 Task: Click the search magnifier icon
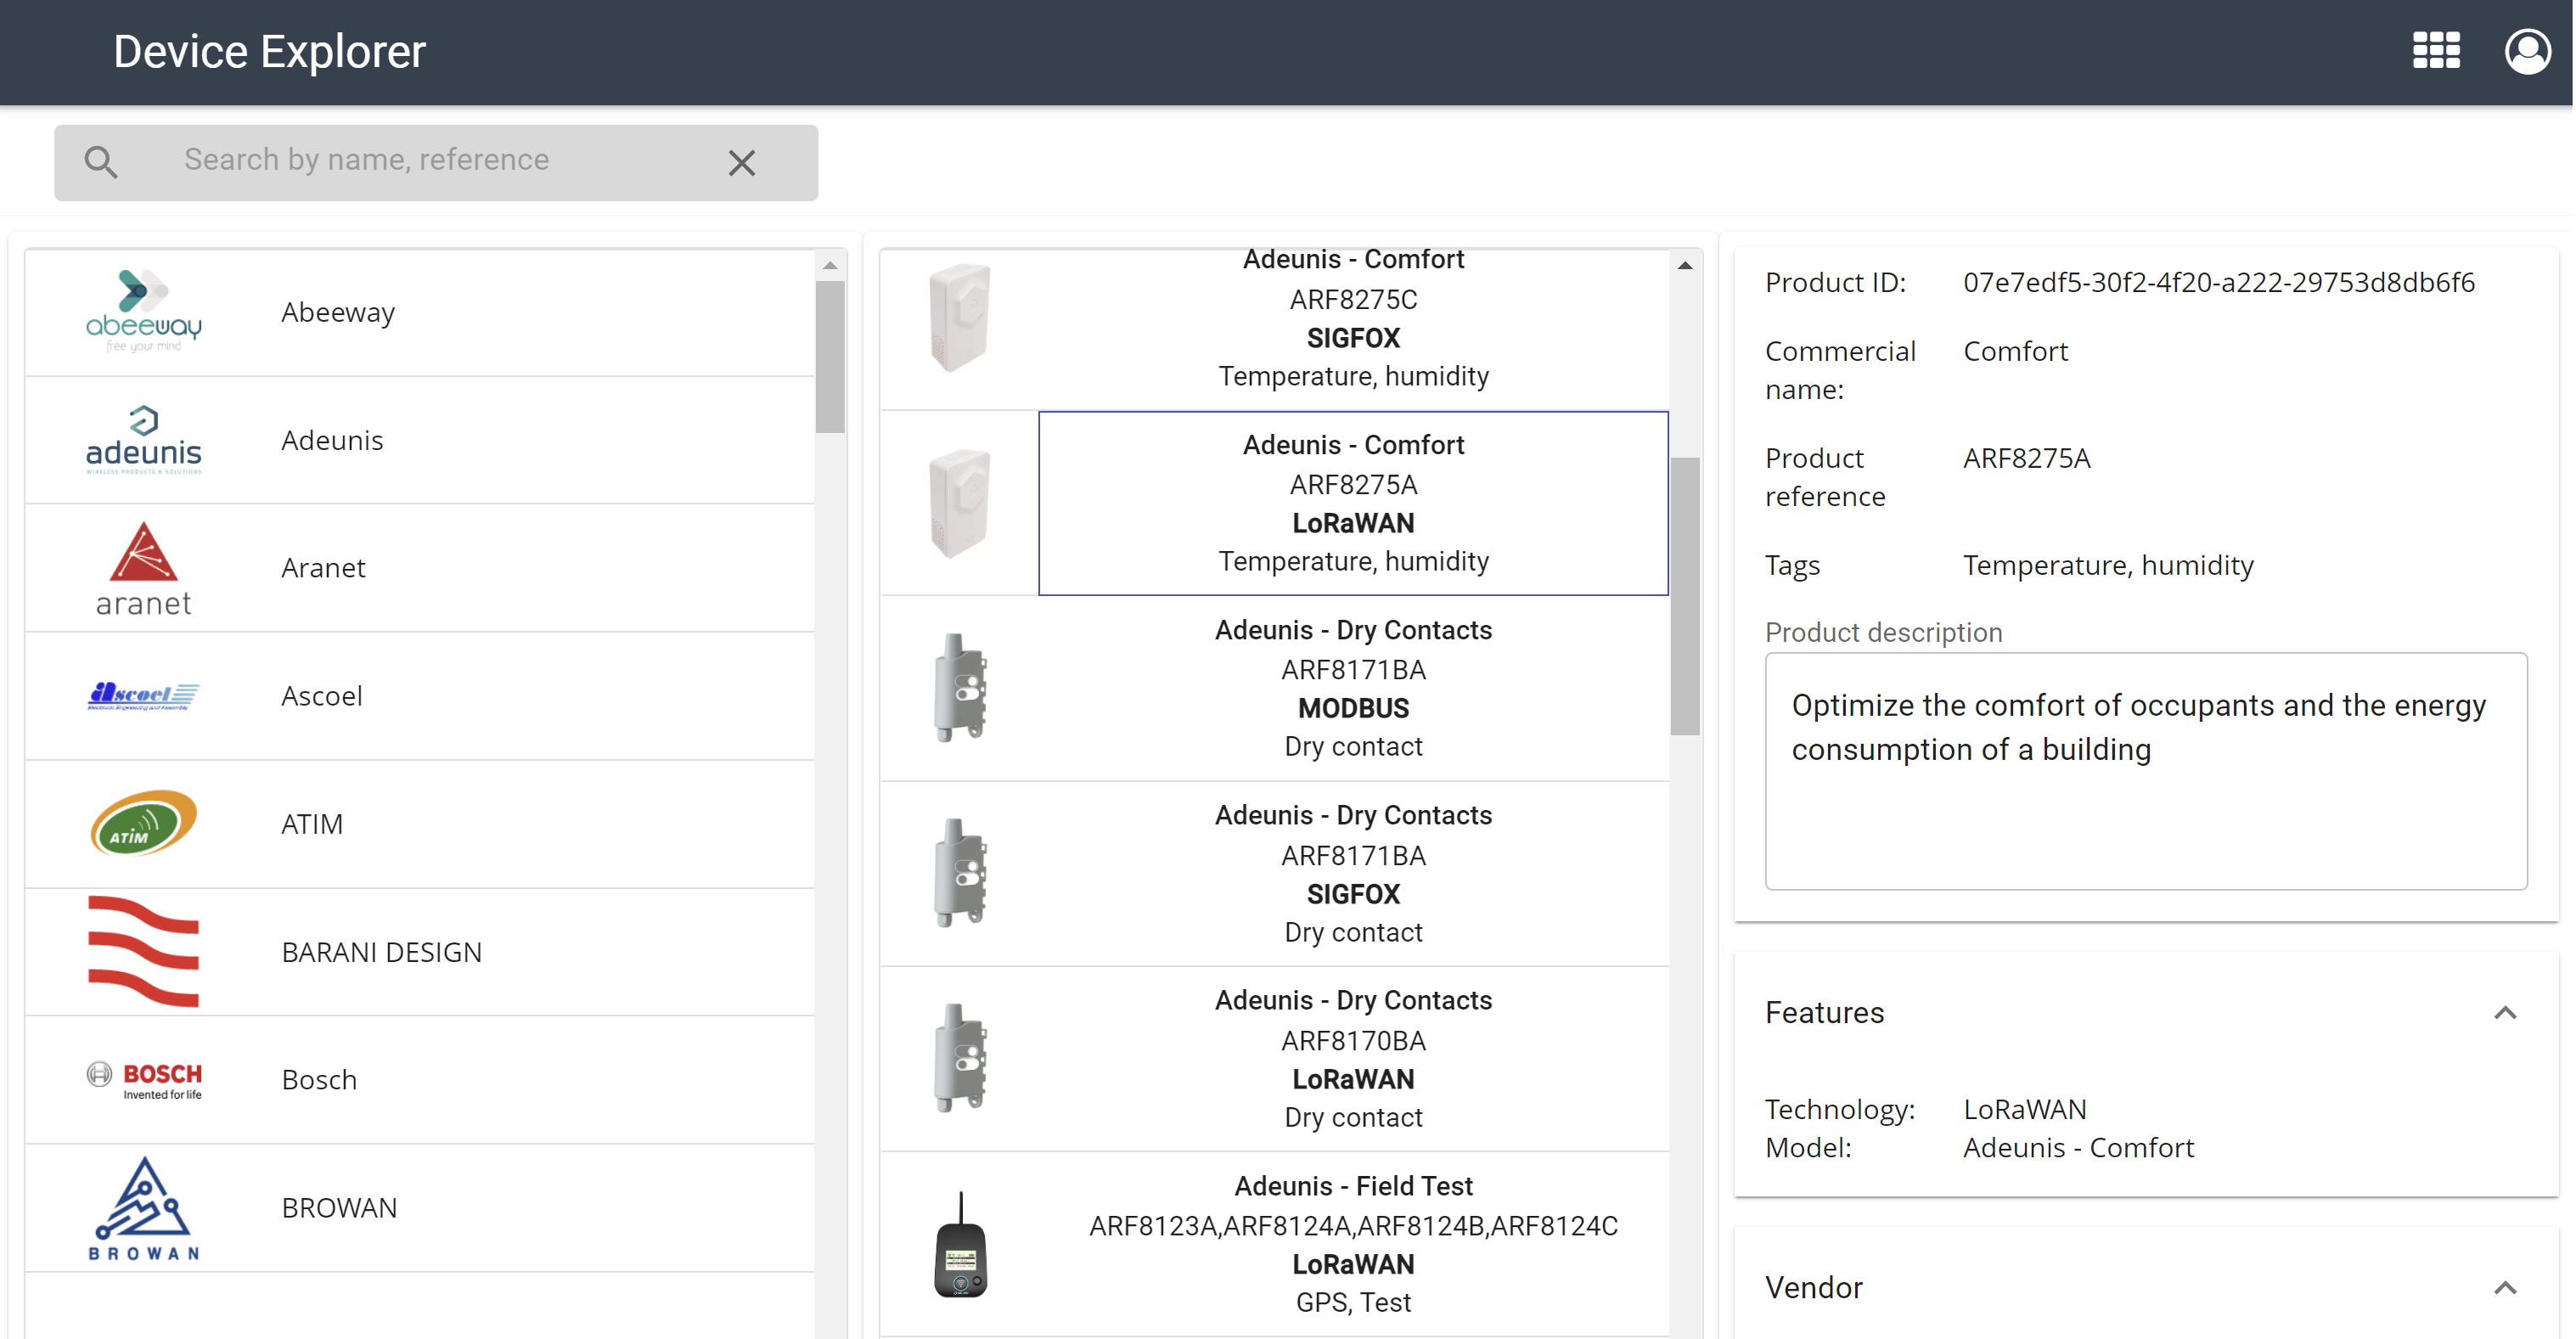tap(100, 161)
